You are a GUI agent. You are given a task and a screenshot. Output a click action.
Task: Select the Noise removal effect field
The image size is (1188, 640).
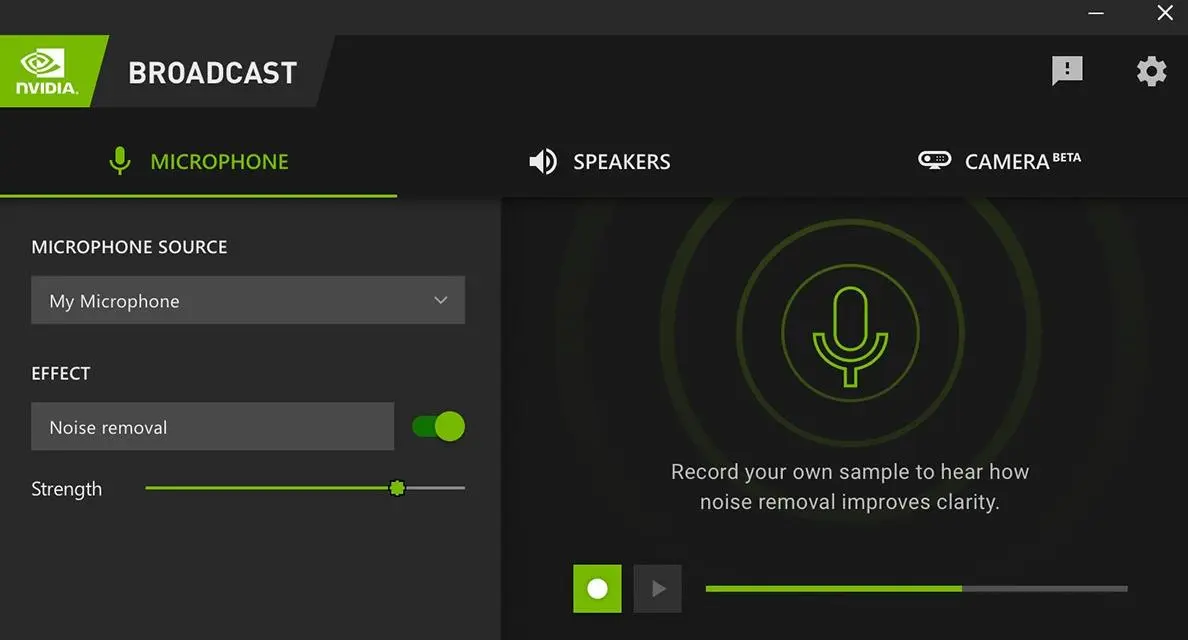pyautogui.click(x=212, y=426)
